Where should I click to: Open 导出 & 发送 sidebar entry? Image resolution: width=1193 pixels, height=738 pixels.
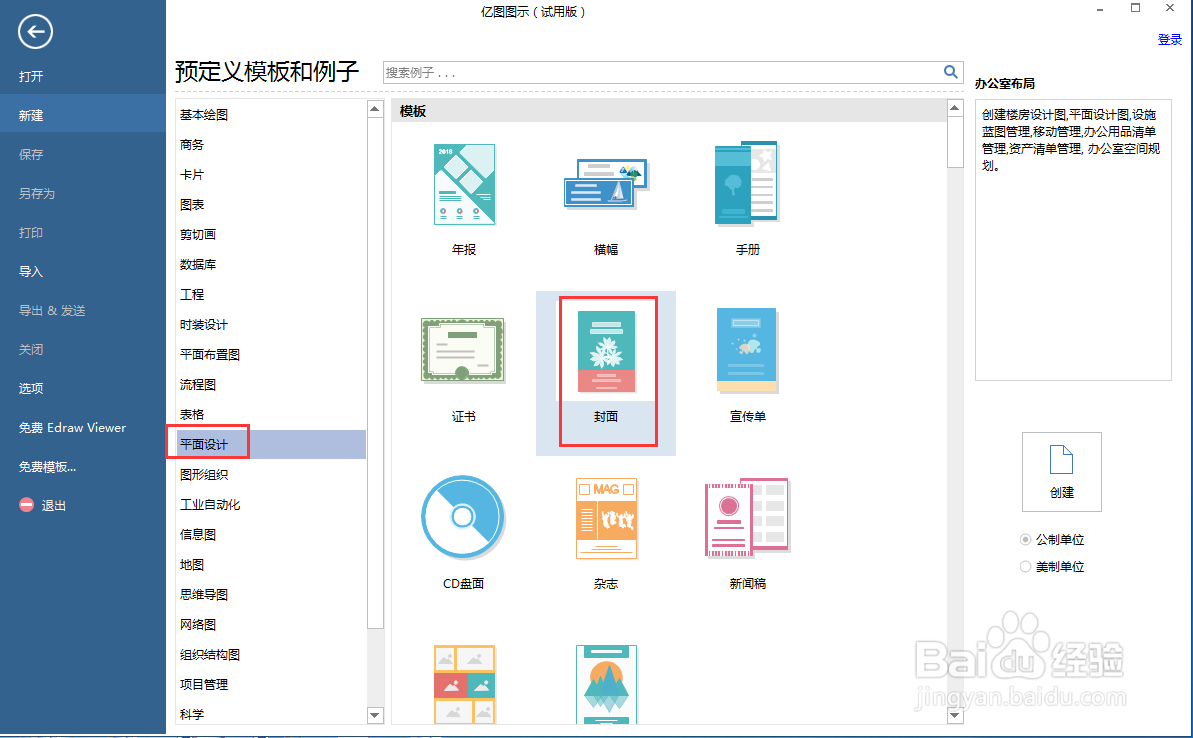tap(52, 310)
